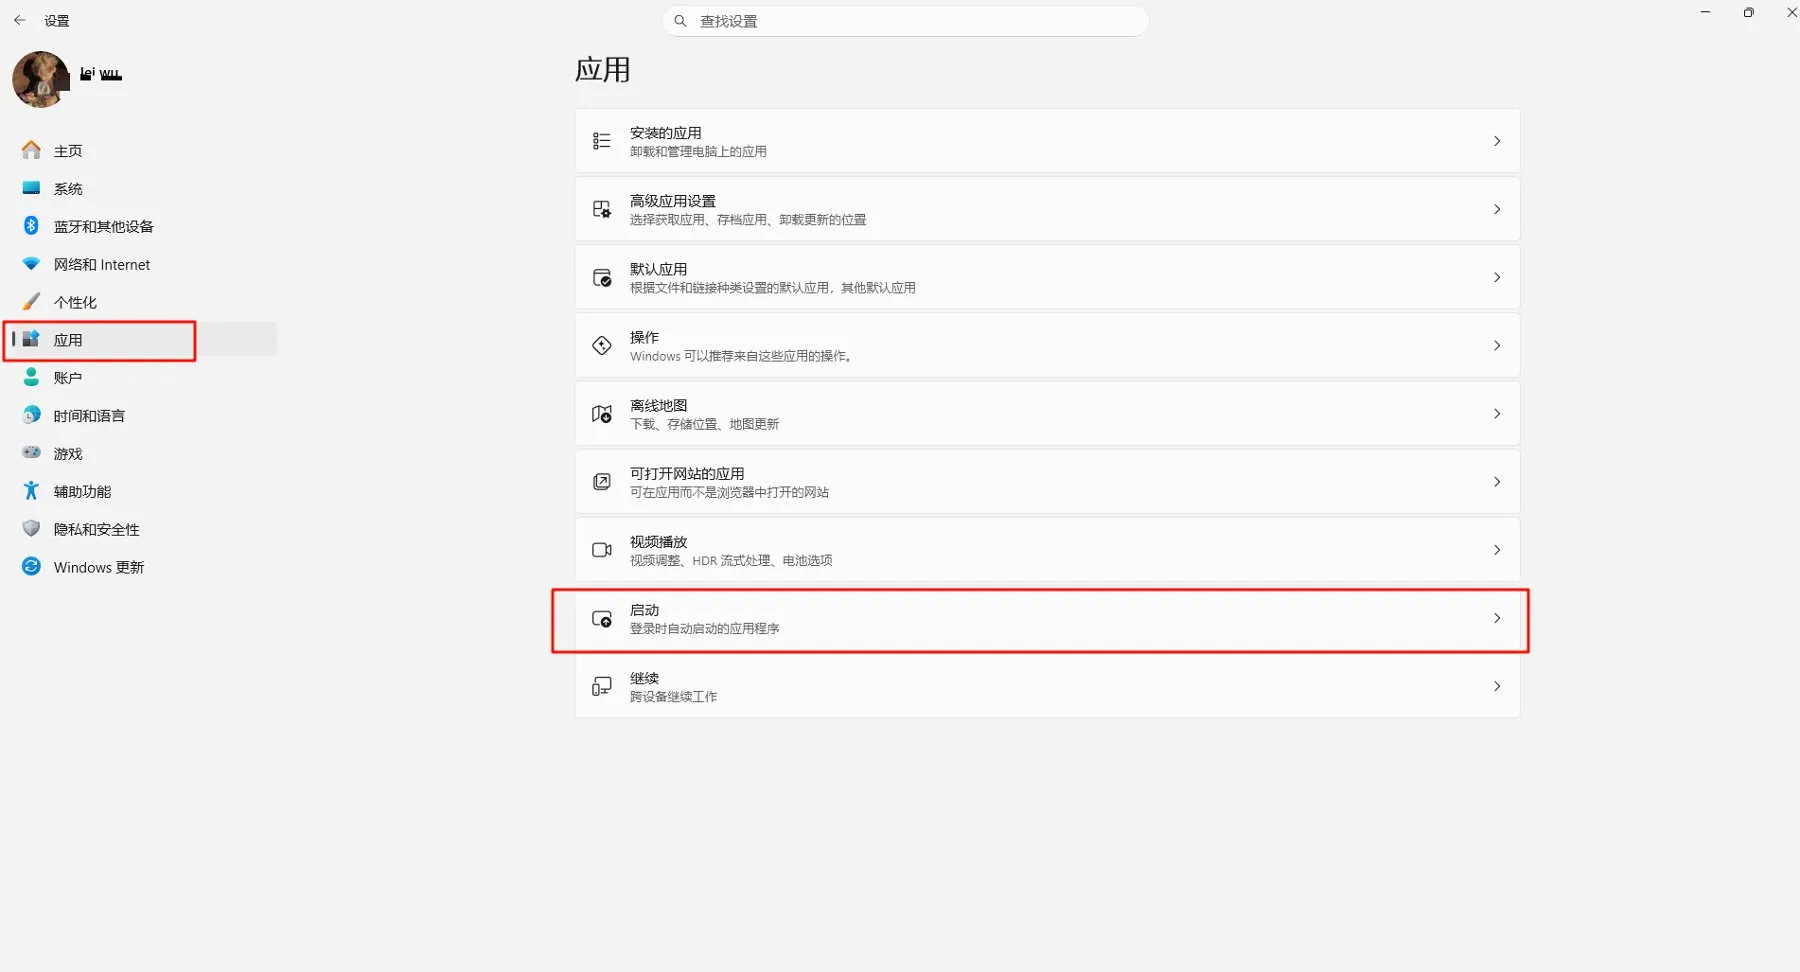
Task: Click the back arrow in title bar
Action: (20, 20)
